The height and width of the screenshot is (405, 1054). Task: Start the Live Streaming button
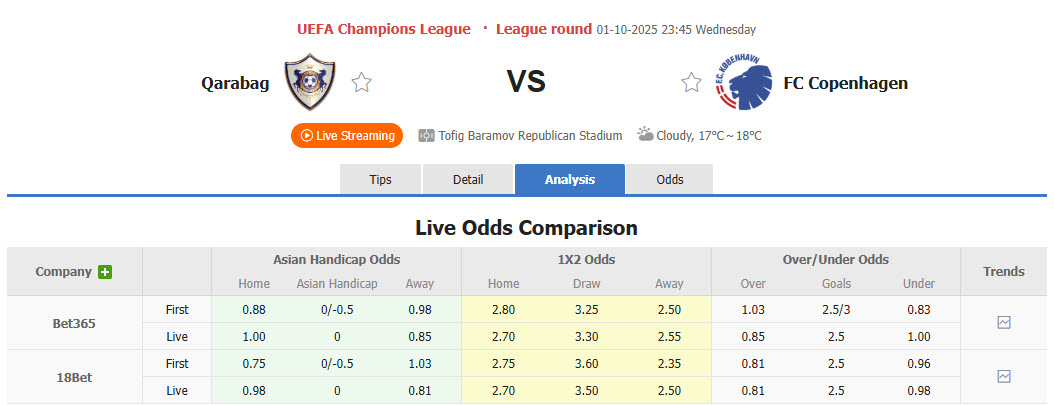pyautogui.click(x=346, y=135)
